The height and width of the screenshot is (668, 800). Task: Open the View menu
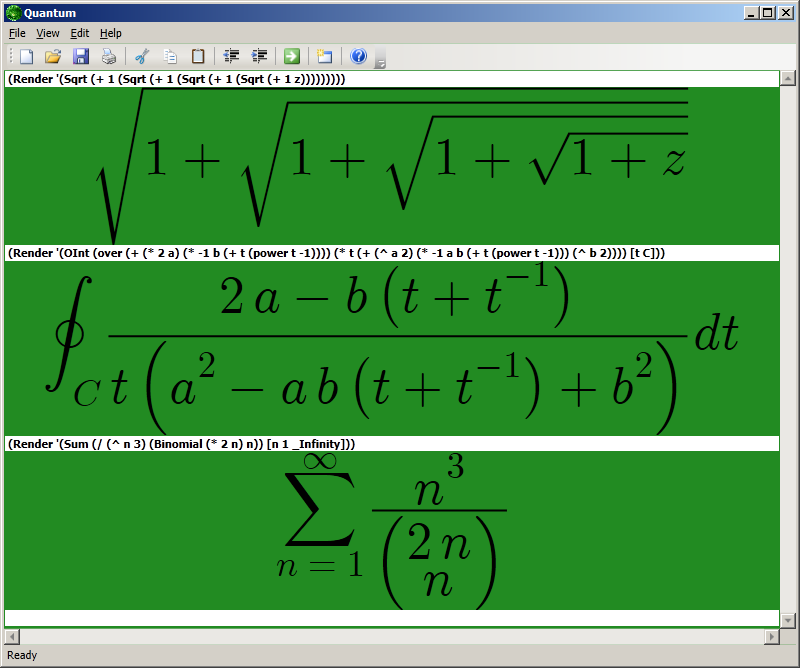[x=47, y=33]
